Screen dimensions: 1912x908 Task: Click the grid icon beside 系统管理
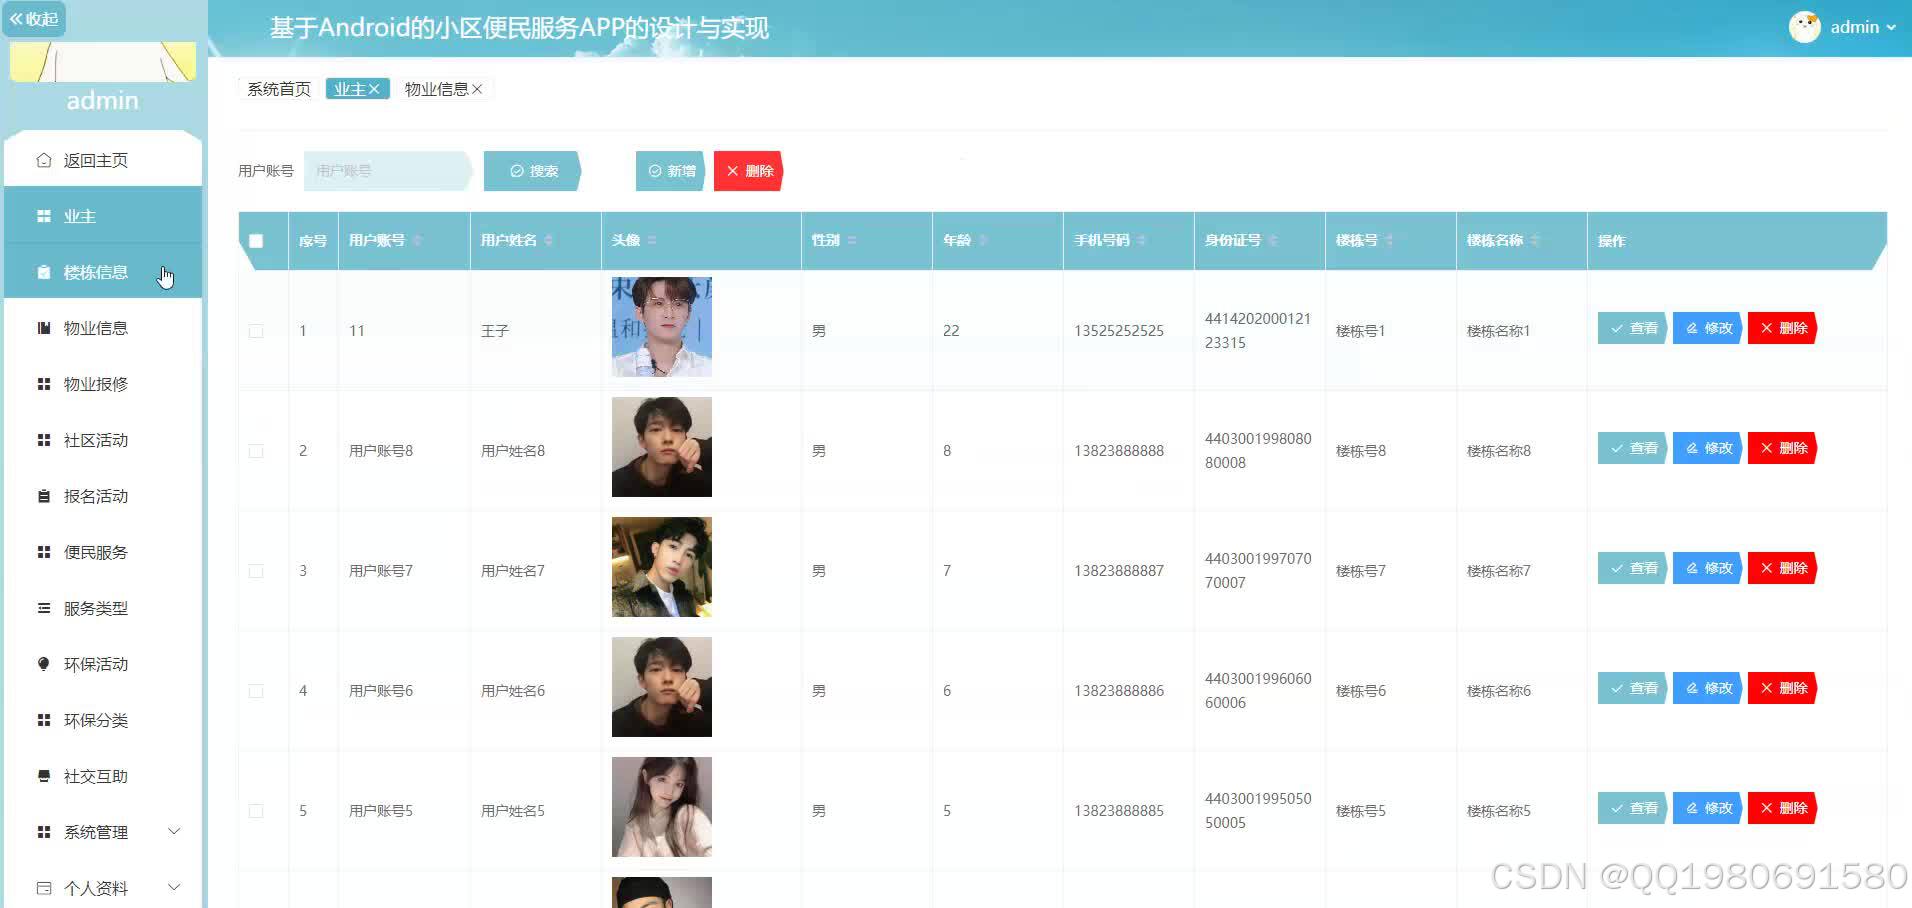tap(43, 832)
